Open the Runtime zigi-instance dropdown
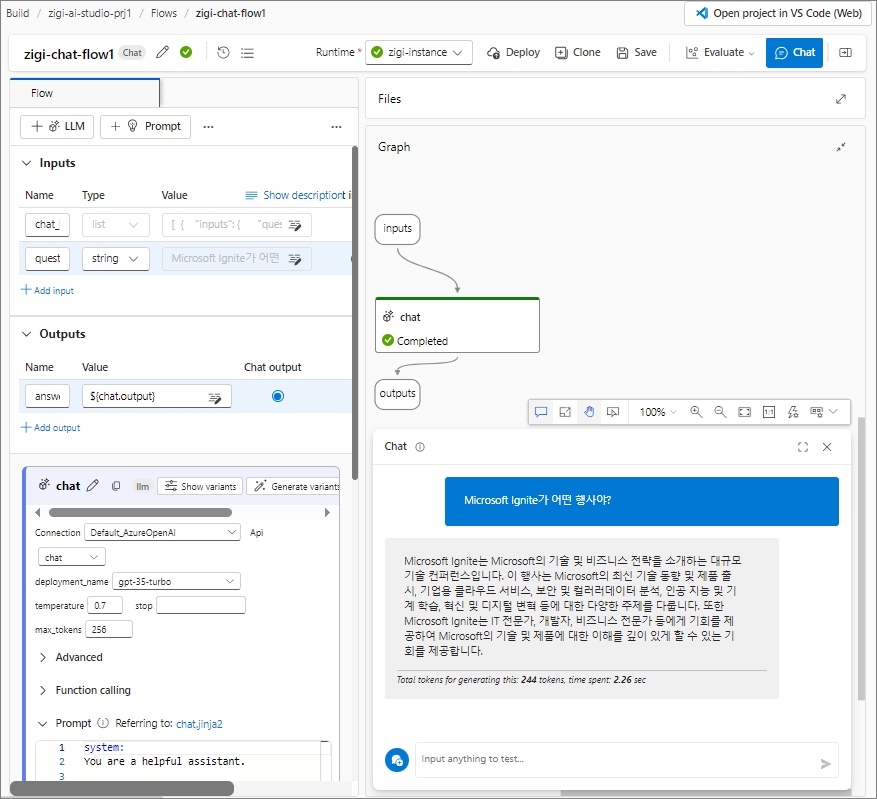This screenshot has width=877, height=799. 418,53
